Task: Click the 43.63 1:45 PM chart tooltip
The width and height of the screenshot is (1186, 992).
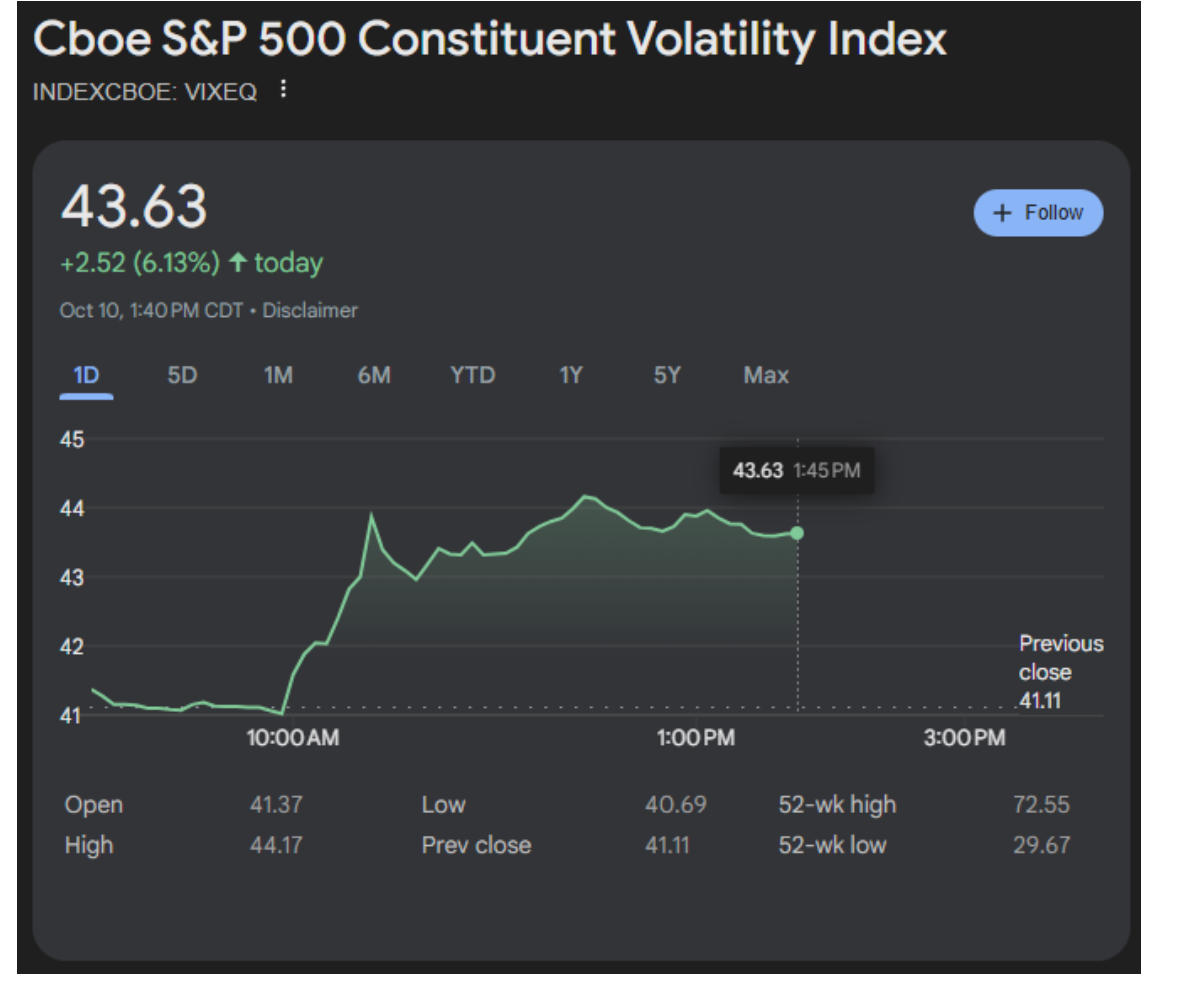Action: (796, 470)
